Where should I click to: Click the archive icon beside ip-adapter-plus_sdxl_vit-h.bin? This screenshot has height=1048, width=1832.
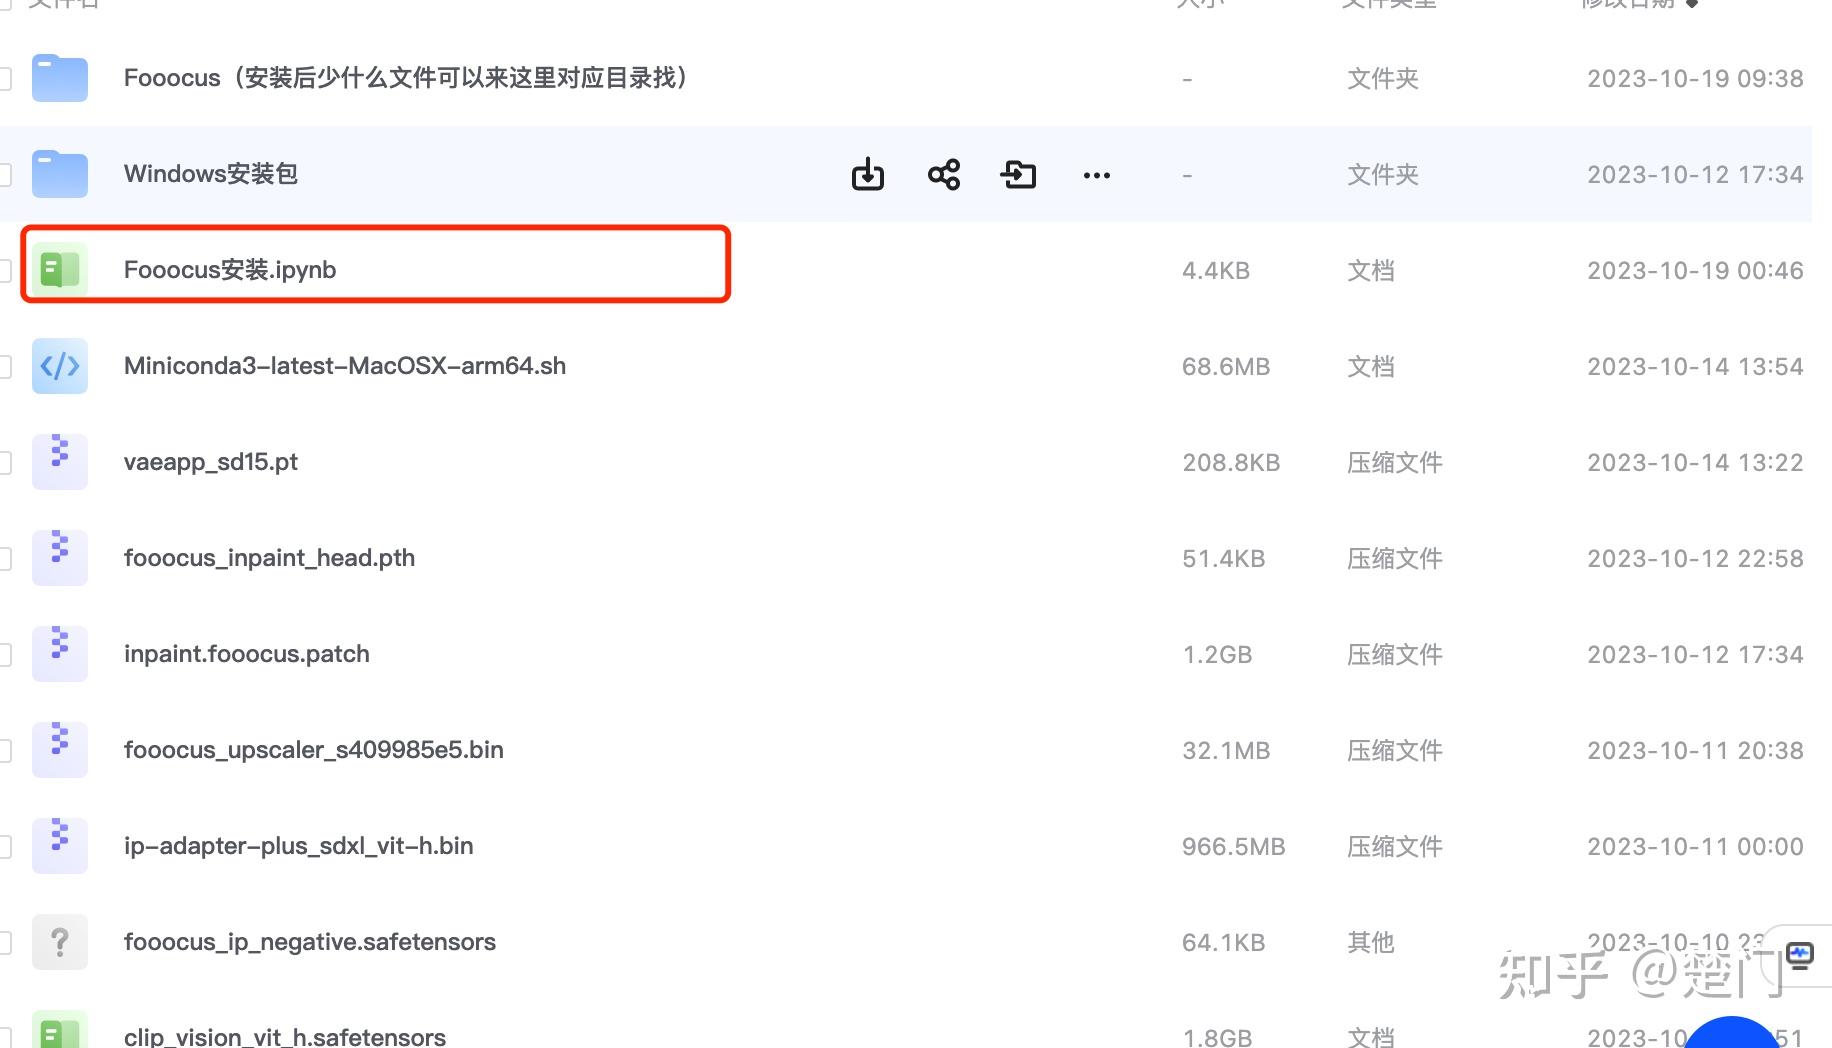pos(60,846)
